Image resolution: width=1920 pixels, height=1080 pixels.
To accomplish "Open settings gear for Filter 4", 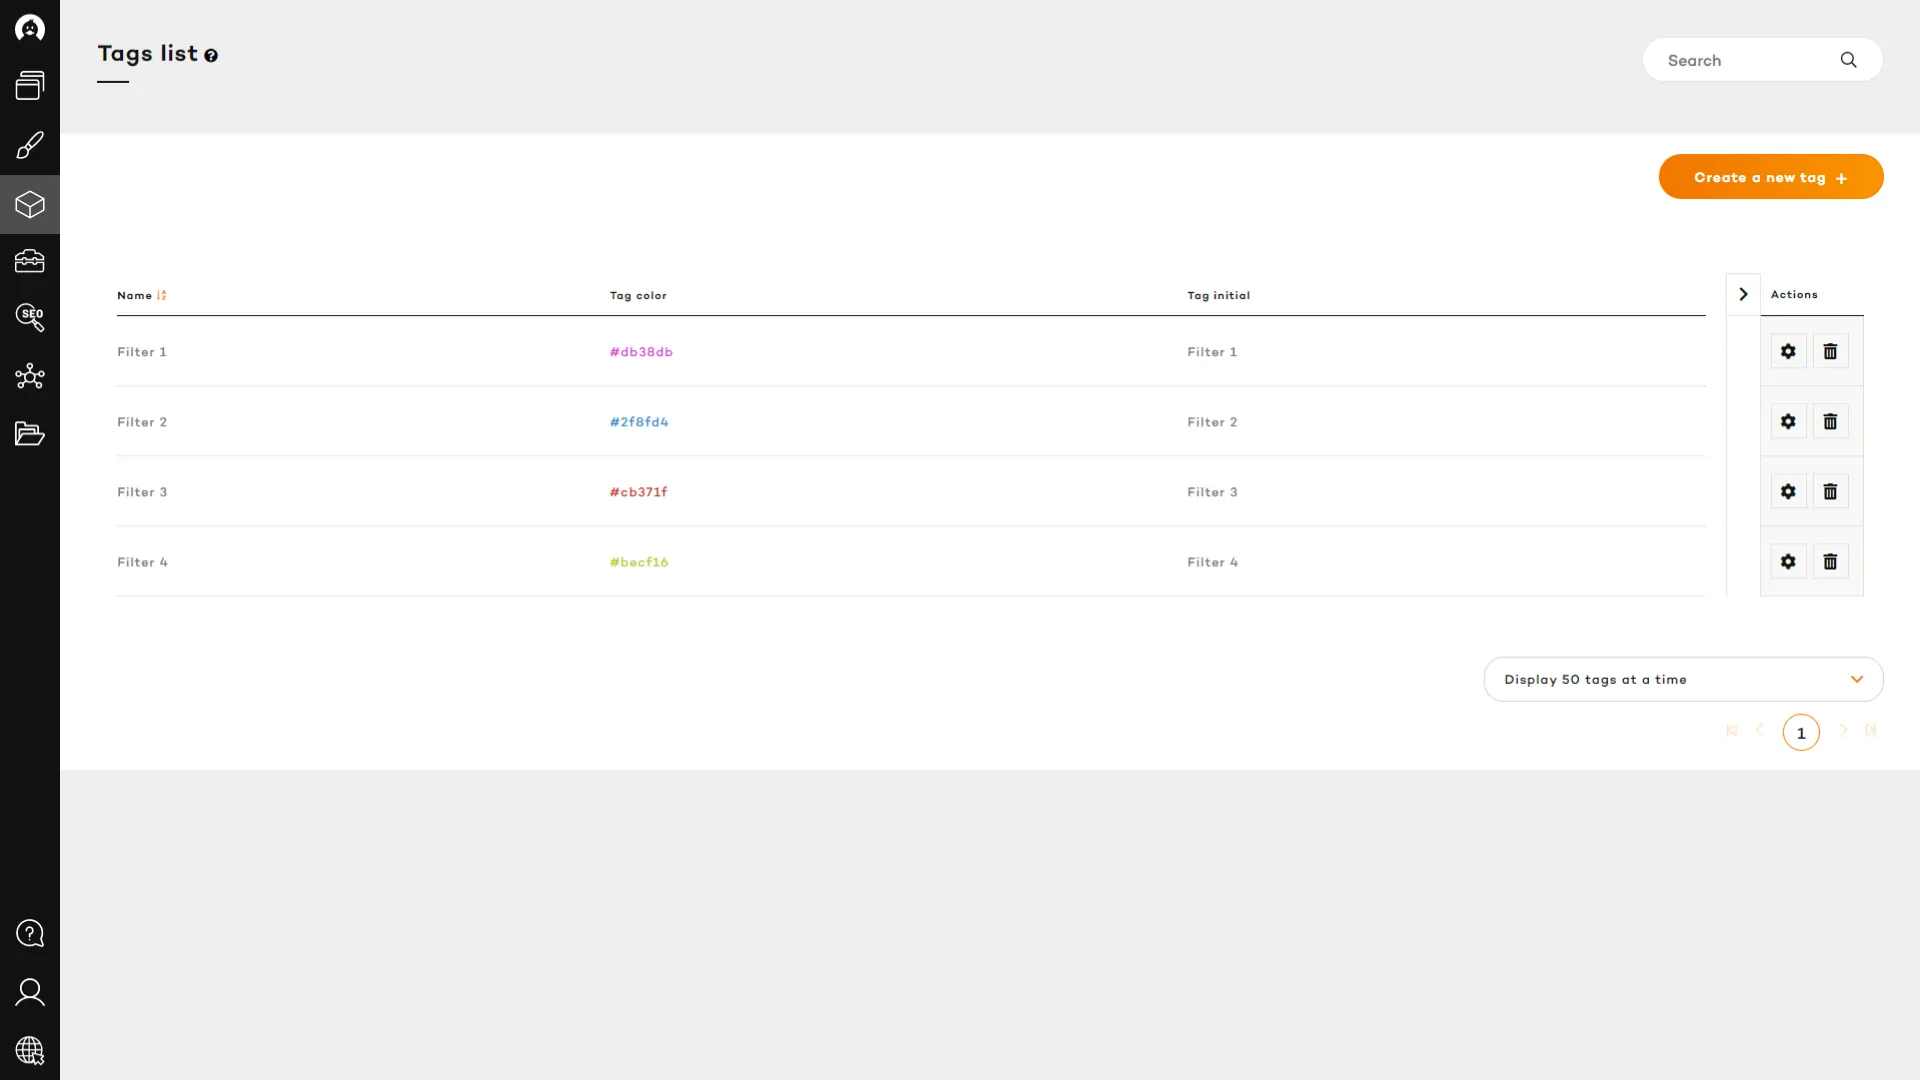I will pos(1788,561).
